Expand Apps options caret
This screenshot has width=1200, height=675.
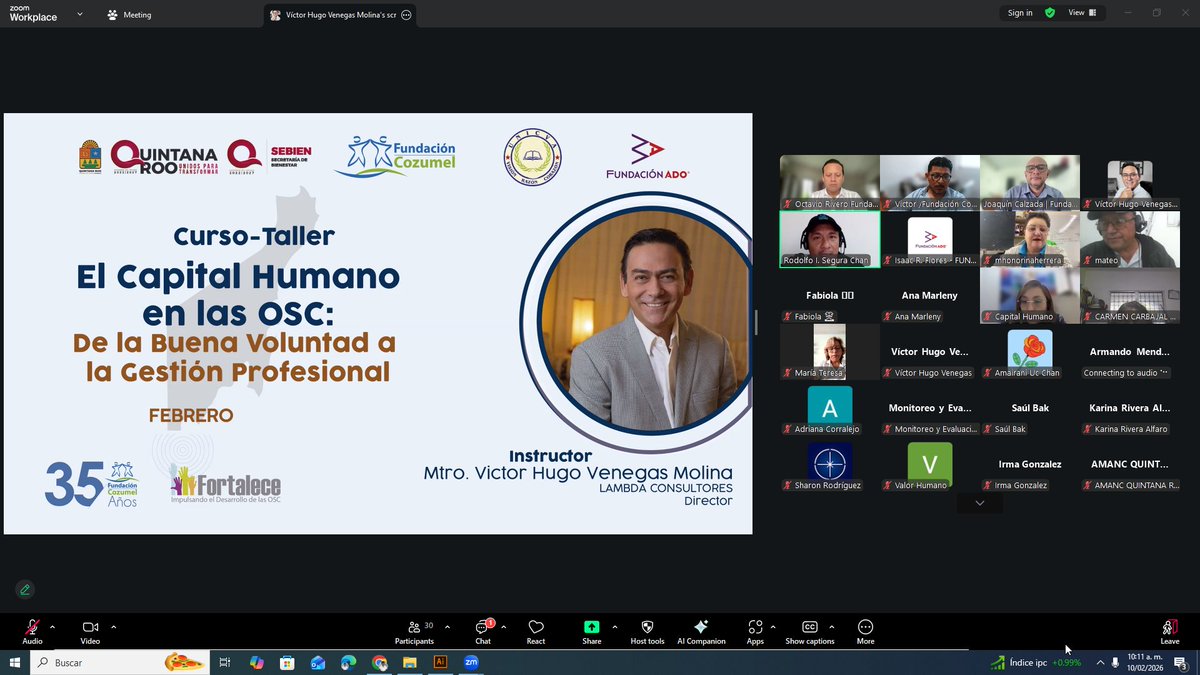[773, 627]
